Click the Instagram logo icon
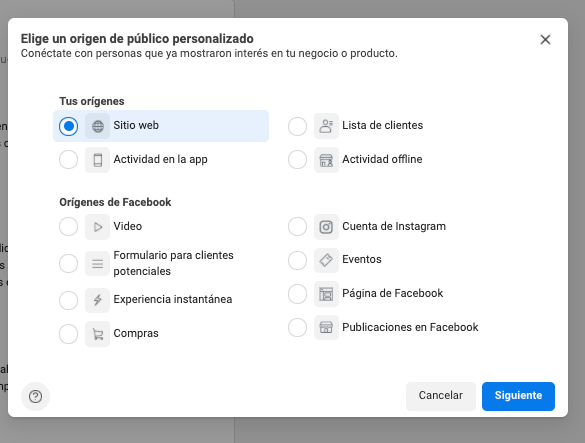This screenshot has height=443, width=585. coord(326,227)
